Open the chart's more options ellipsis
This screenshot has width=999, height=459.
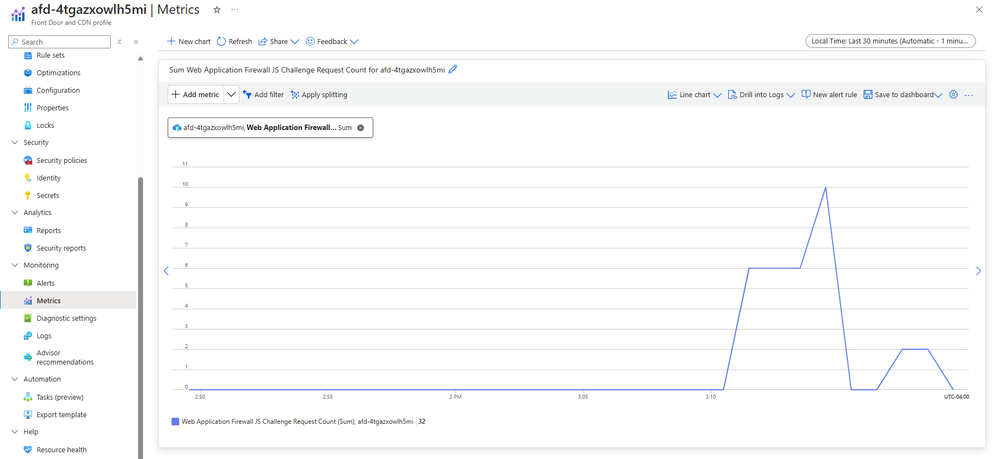969,95
